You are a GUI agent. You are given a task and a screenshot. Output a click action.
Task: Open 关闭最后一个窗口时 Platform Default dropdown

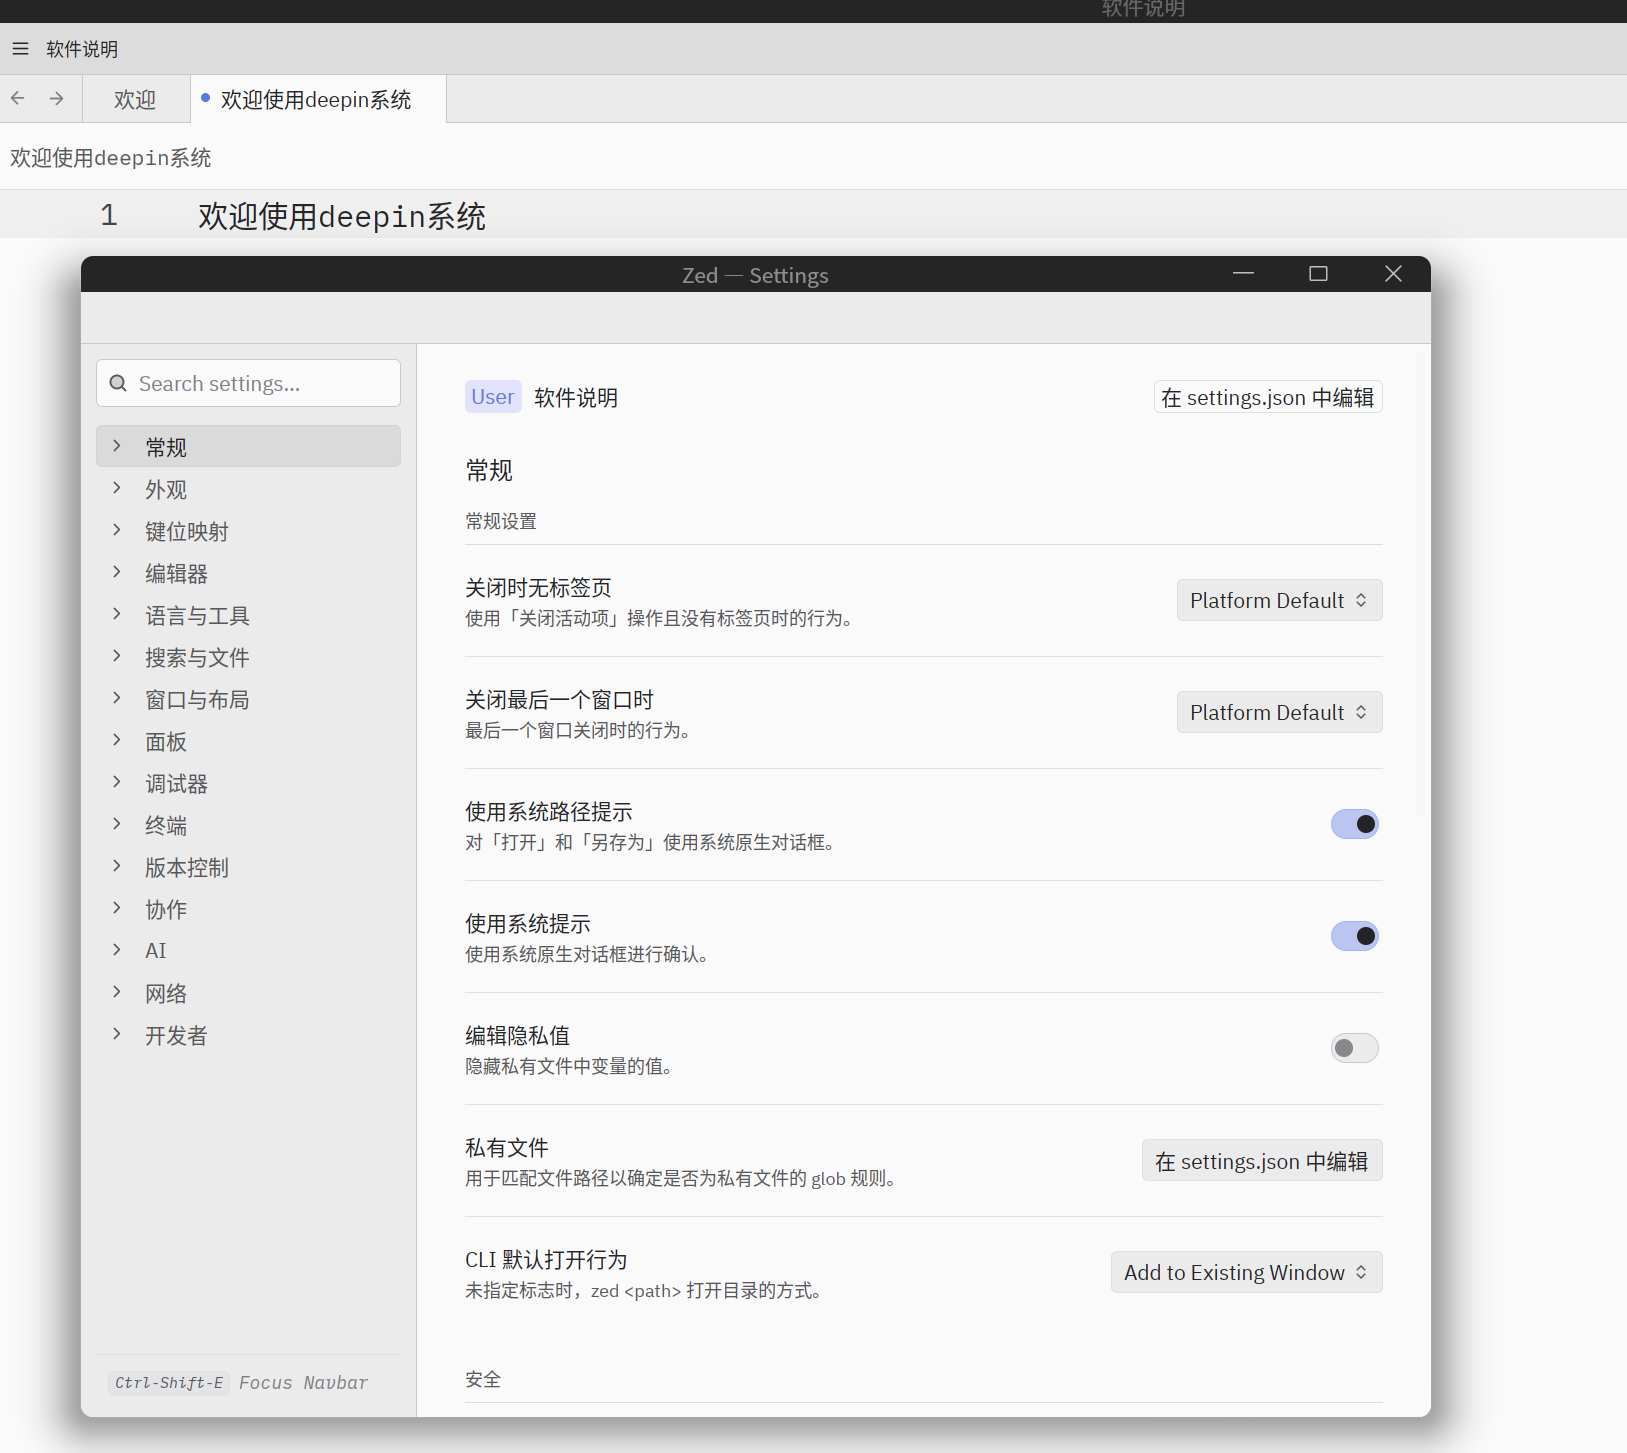[x=1279, y=712]
